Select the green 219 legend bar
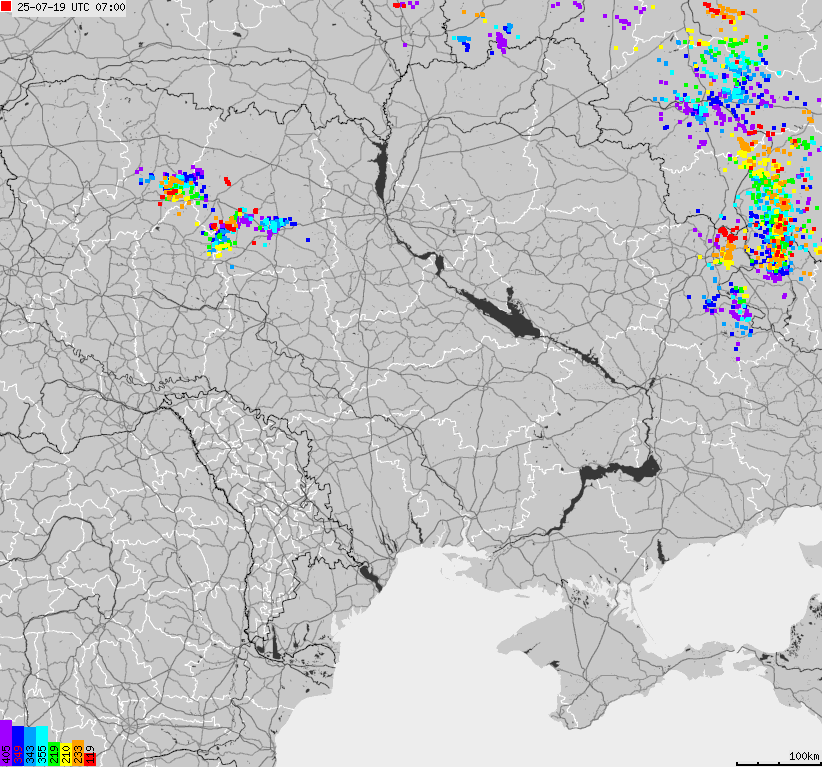Image resolution: width=822 pixels, height=767 pixels. [54, 754]
